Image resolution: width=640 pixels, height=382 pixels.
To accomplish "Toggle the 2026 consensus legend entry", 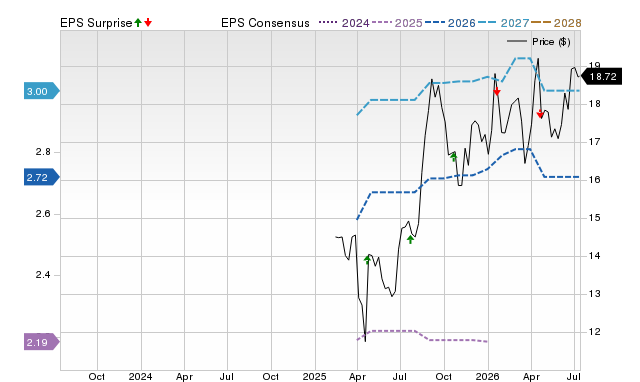I will [450, 23].
